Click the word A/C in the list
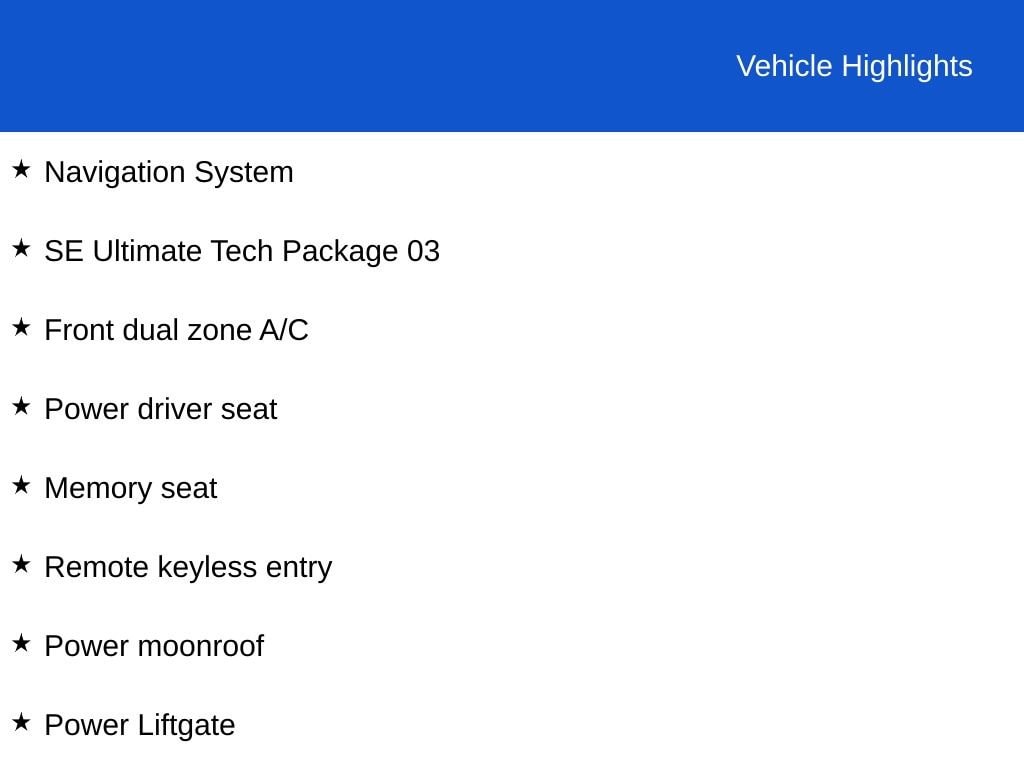The height and width of the screenshot is (768, 1024). coord(284,330)
